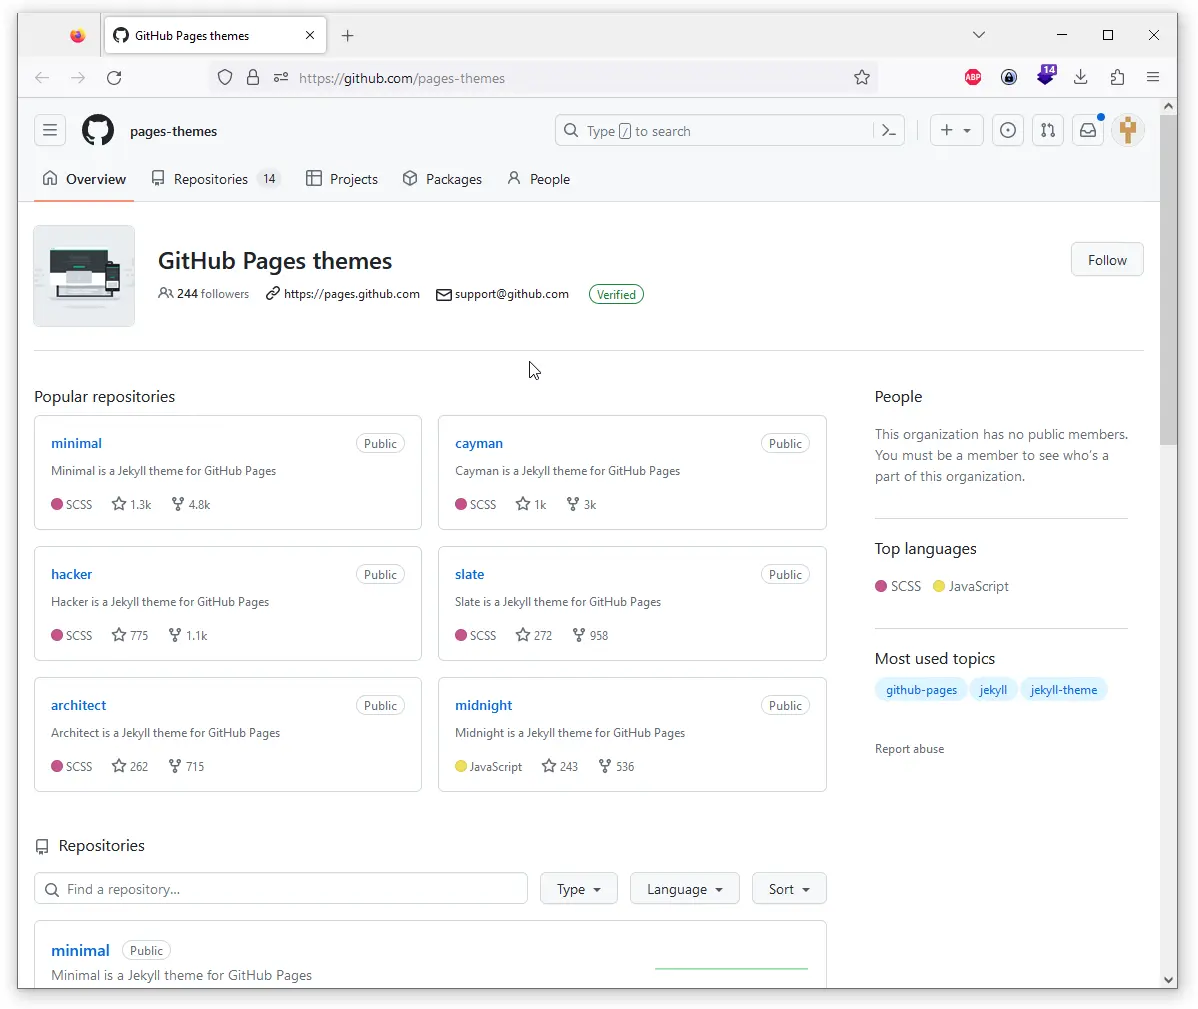Image resolution: width=1198 pixels, height=1009 pixels.
Task: Expand the create new plus dropdown
Action: point(956,131)
